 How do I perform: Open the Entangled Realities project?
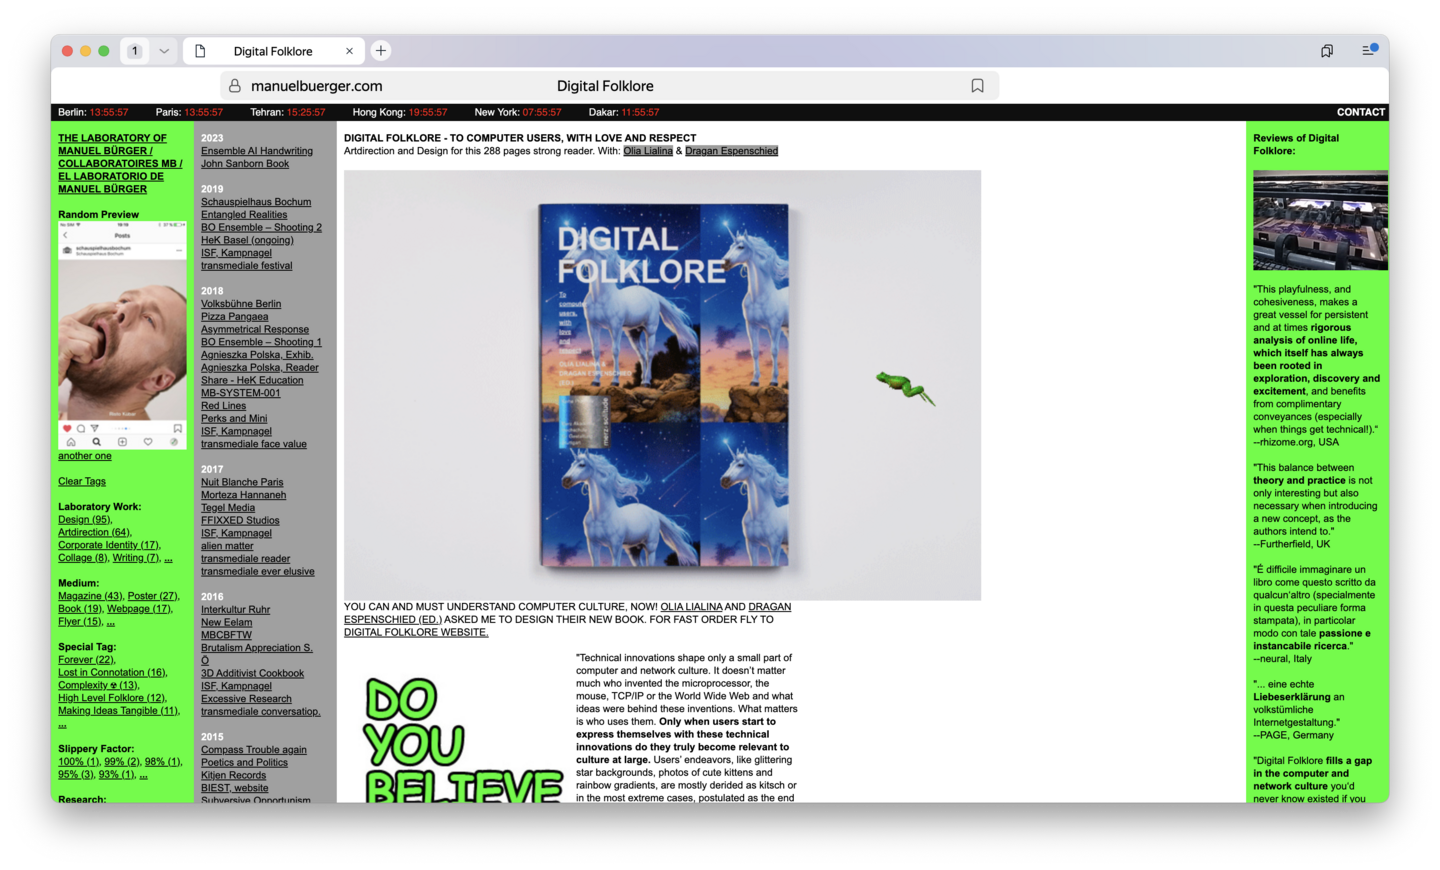click(244, 215)
